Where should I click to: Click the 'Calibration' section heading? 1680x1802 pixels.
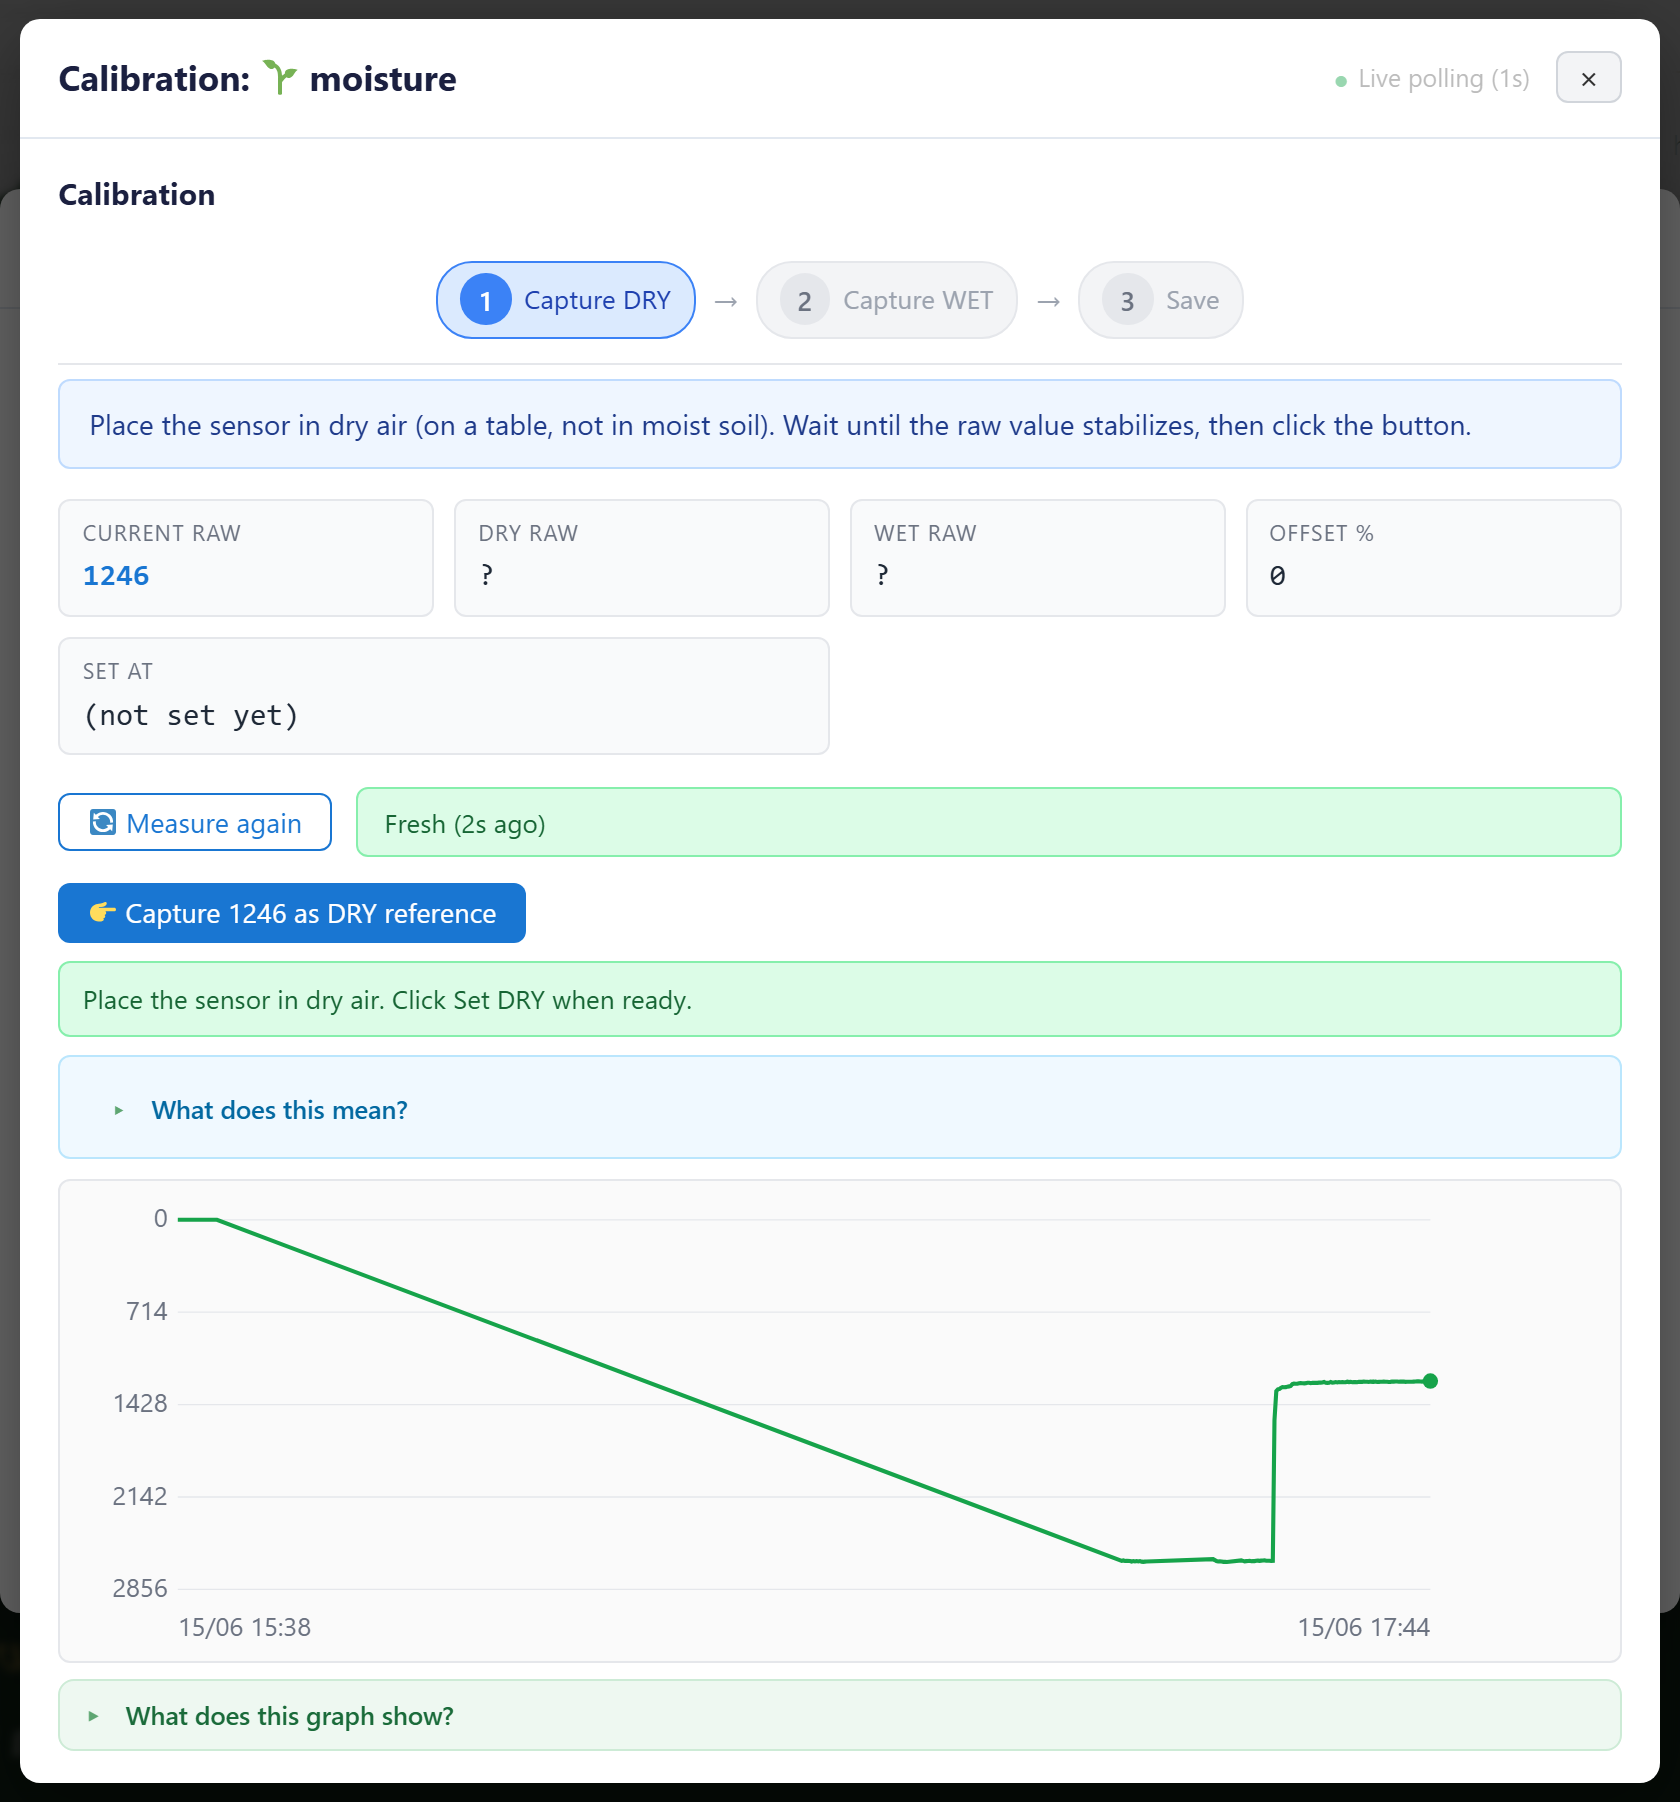tap(137, 194)
